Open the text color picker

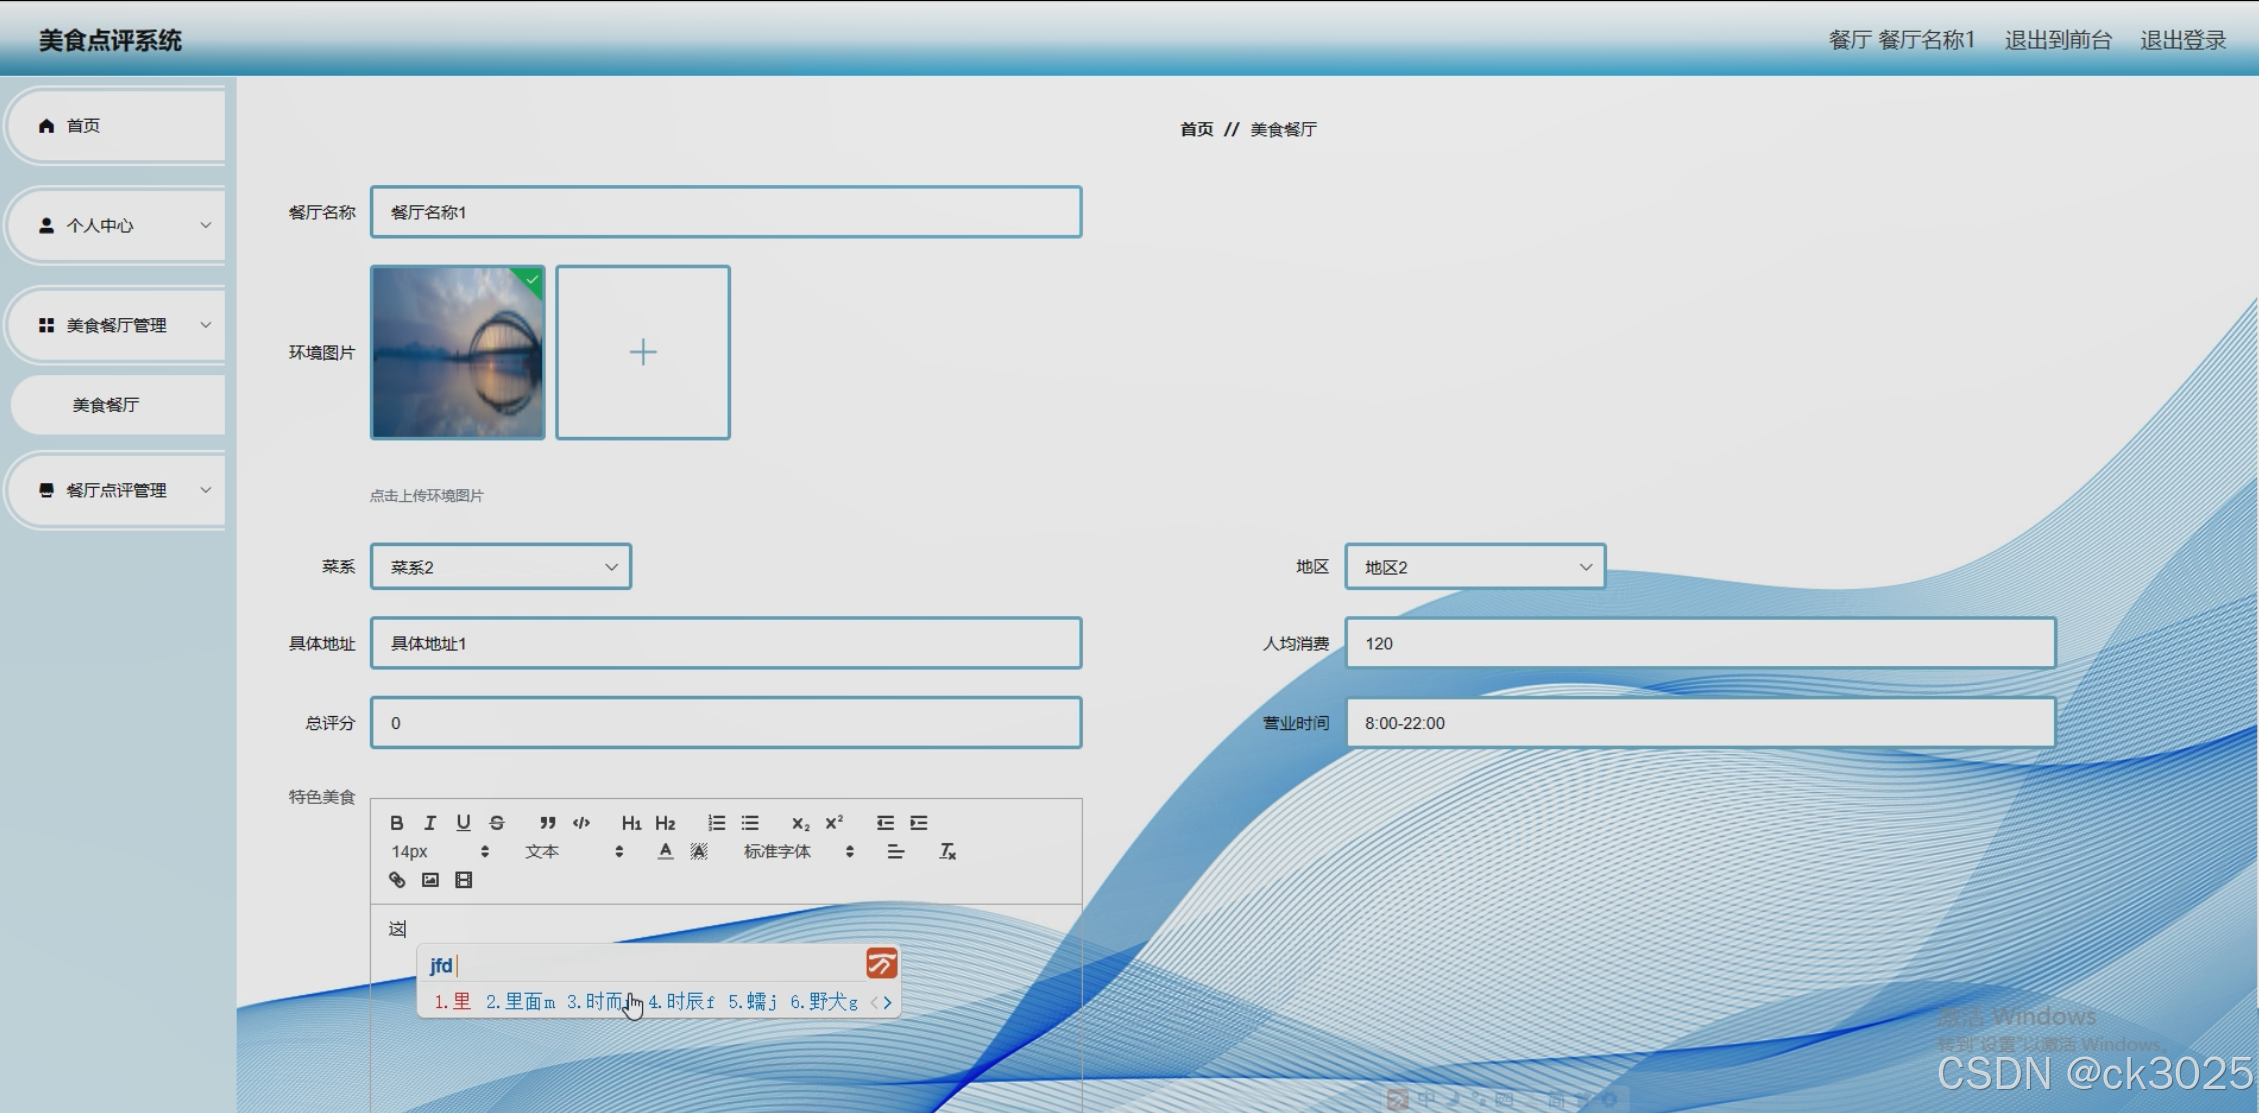(x=665, y=852)
